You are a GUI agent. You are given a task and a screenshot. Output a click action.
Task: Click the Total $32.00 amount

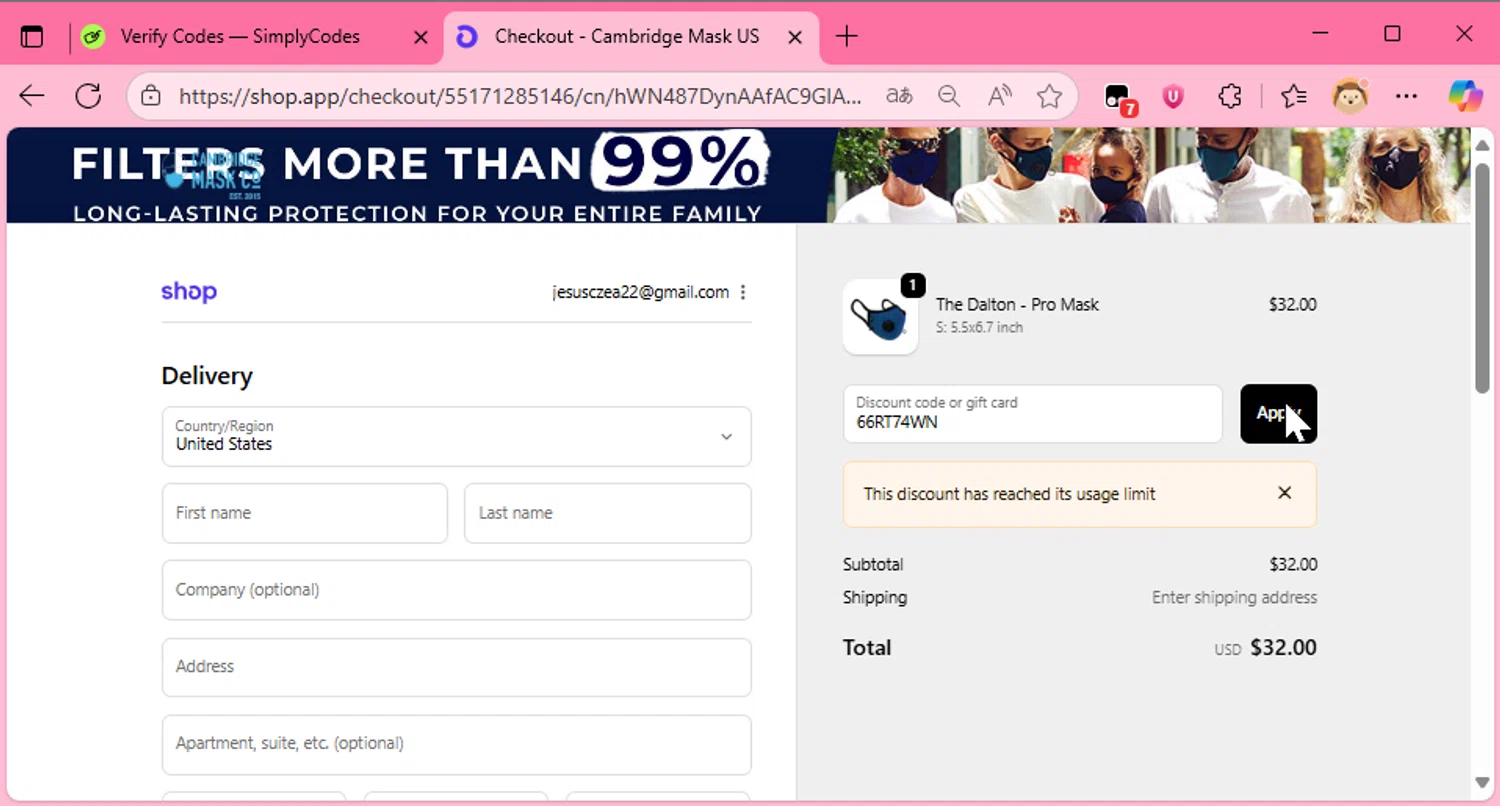coord(1283,648)
